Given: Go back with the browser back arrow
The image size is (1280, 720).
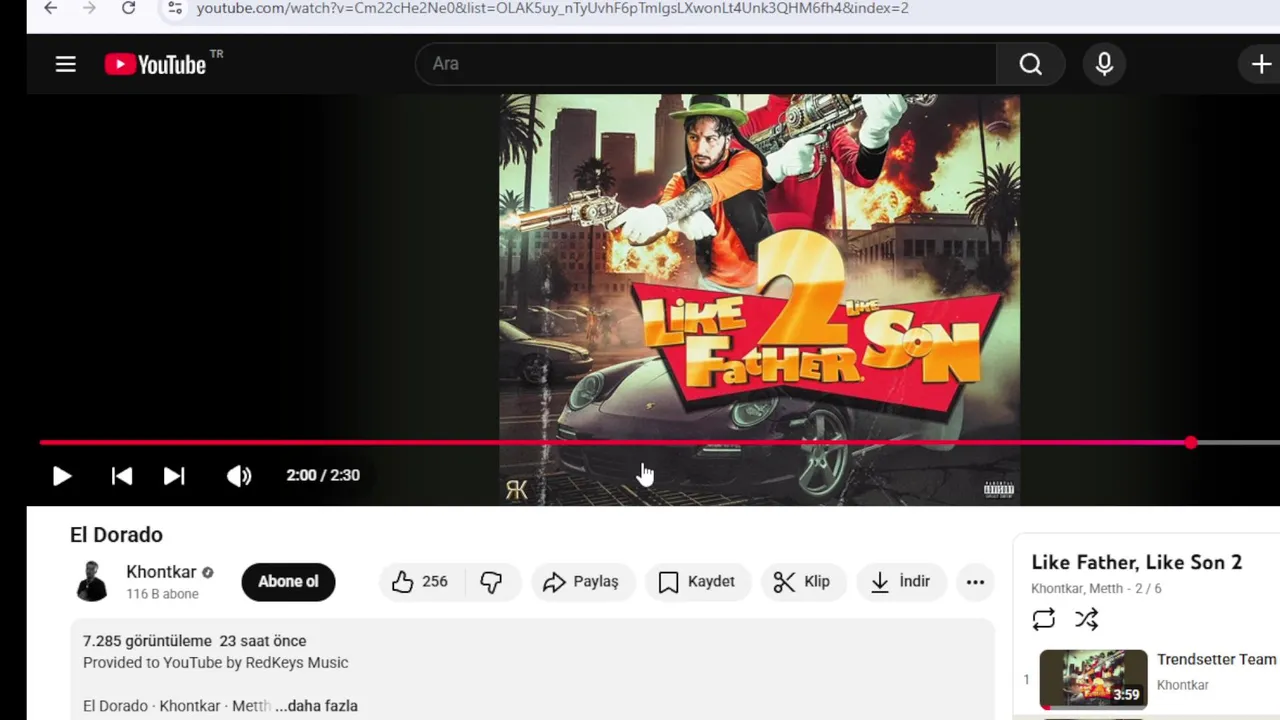Looking at the screenshot, I should (50, 8).
